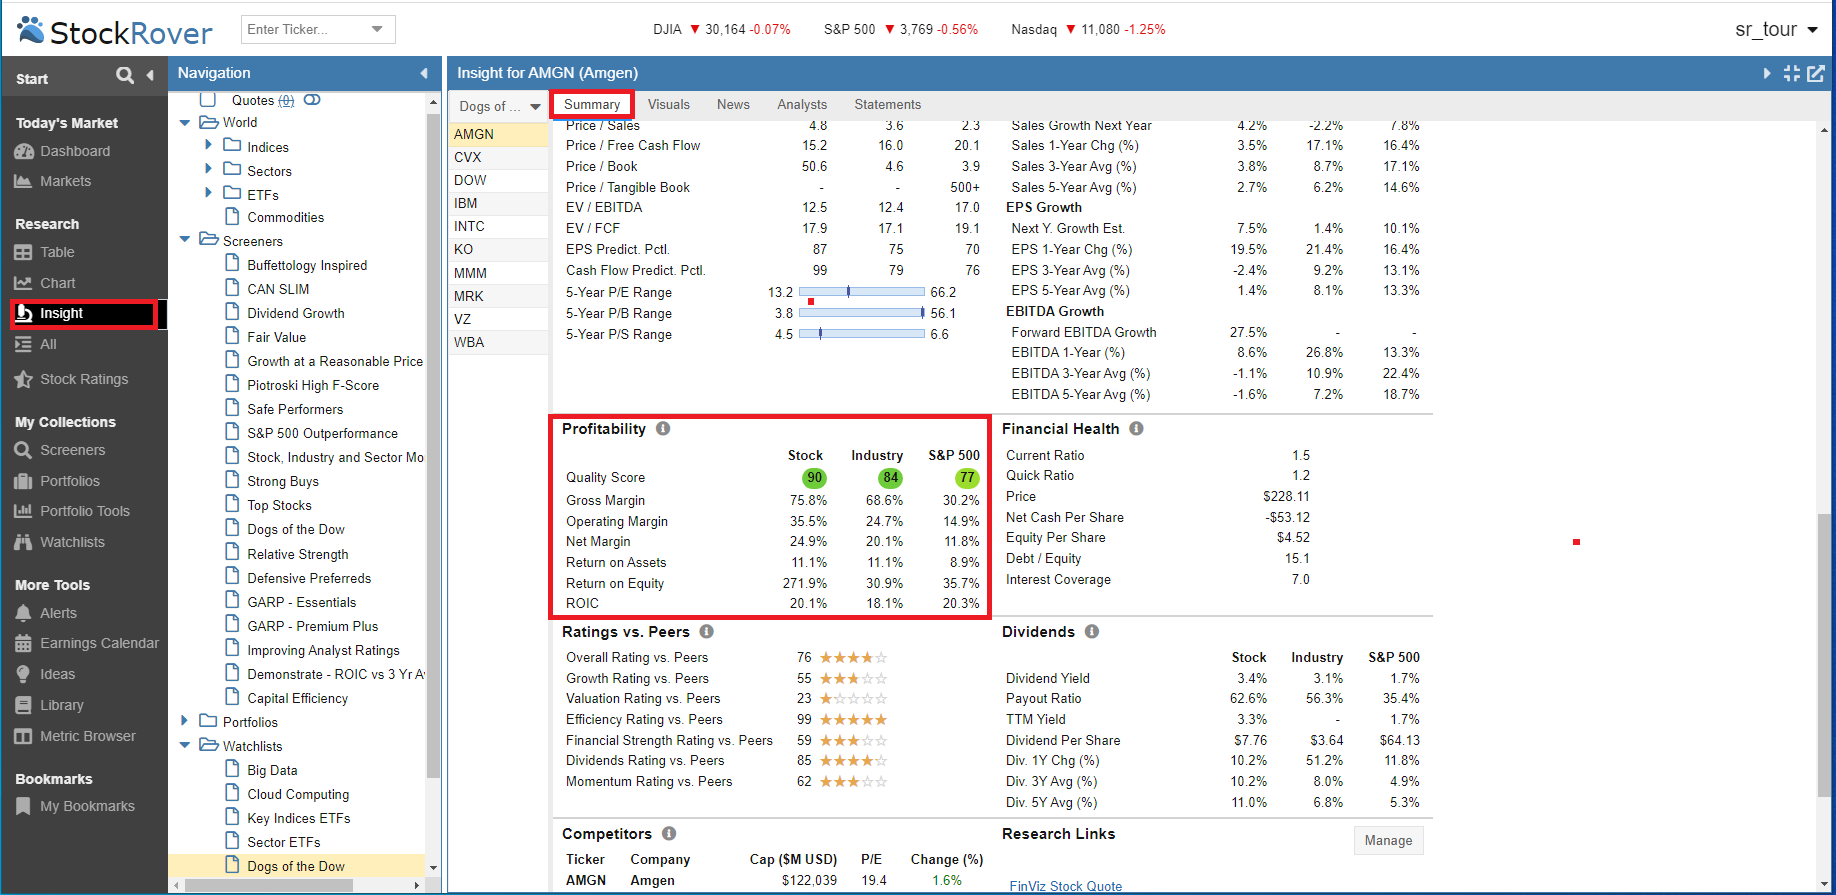Show info for Financial Health section

1136,429
